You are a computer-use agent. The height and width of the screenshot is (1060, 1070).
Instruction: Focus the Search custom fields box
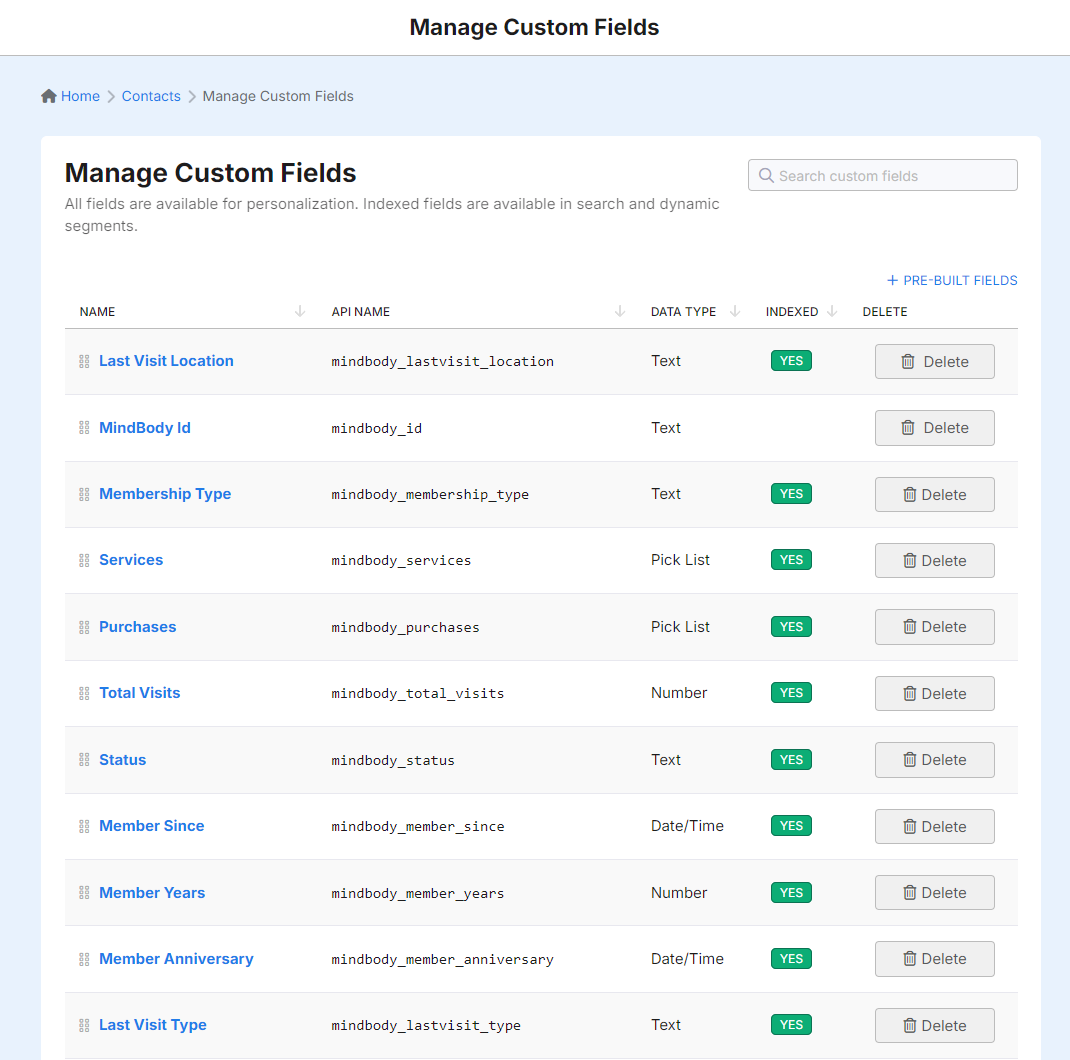coord(882,175)
